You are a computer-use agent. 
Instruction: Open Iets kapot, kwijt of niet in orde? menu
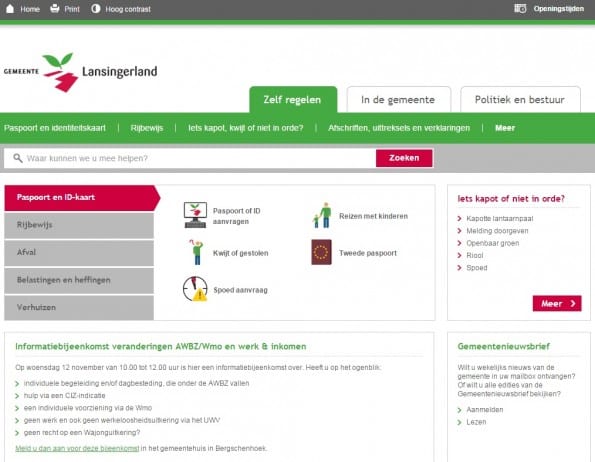[246, 128]
